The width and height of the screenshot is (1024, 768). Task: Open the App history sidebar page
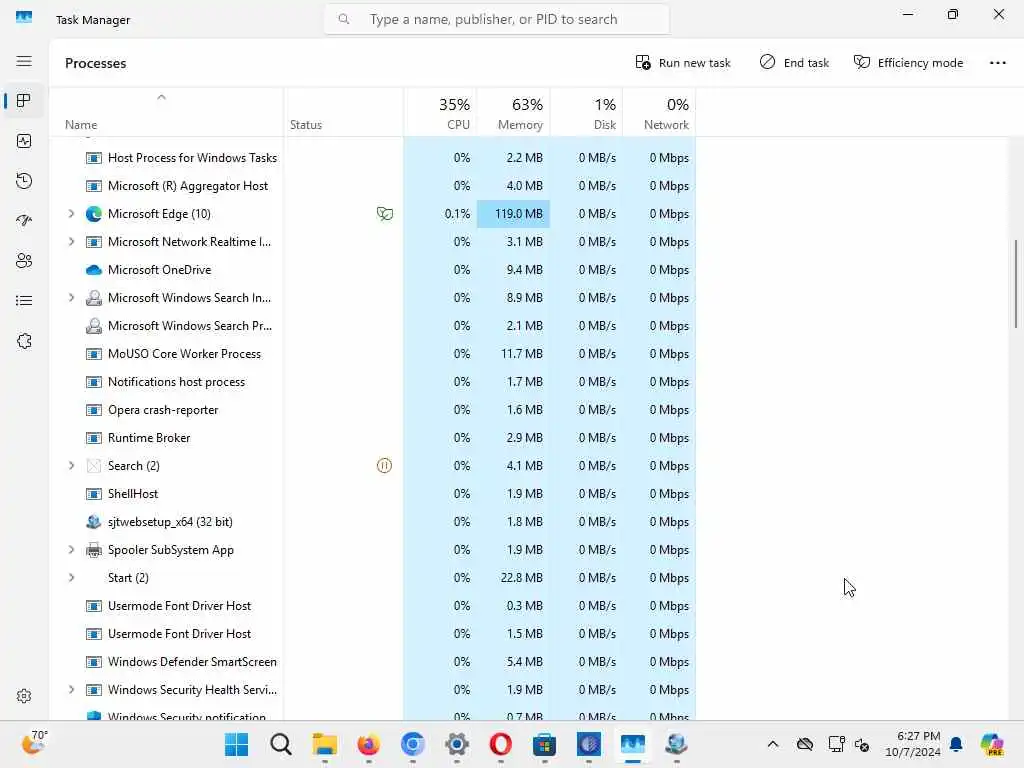24,181
